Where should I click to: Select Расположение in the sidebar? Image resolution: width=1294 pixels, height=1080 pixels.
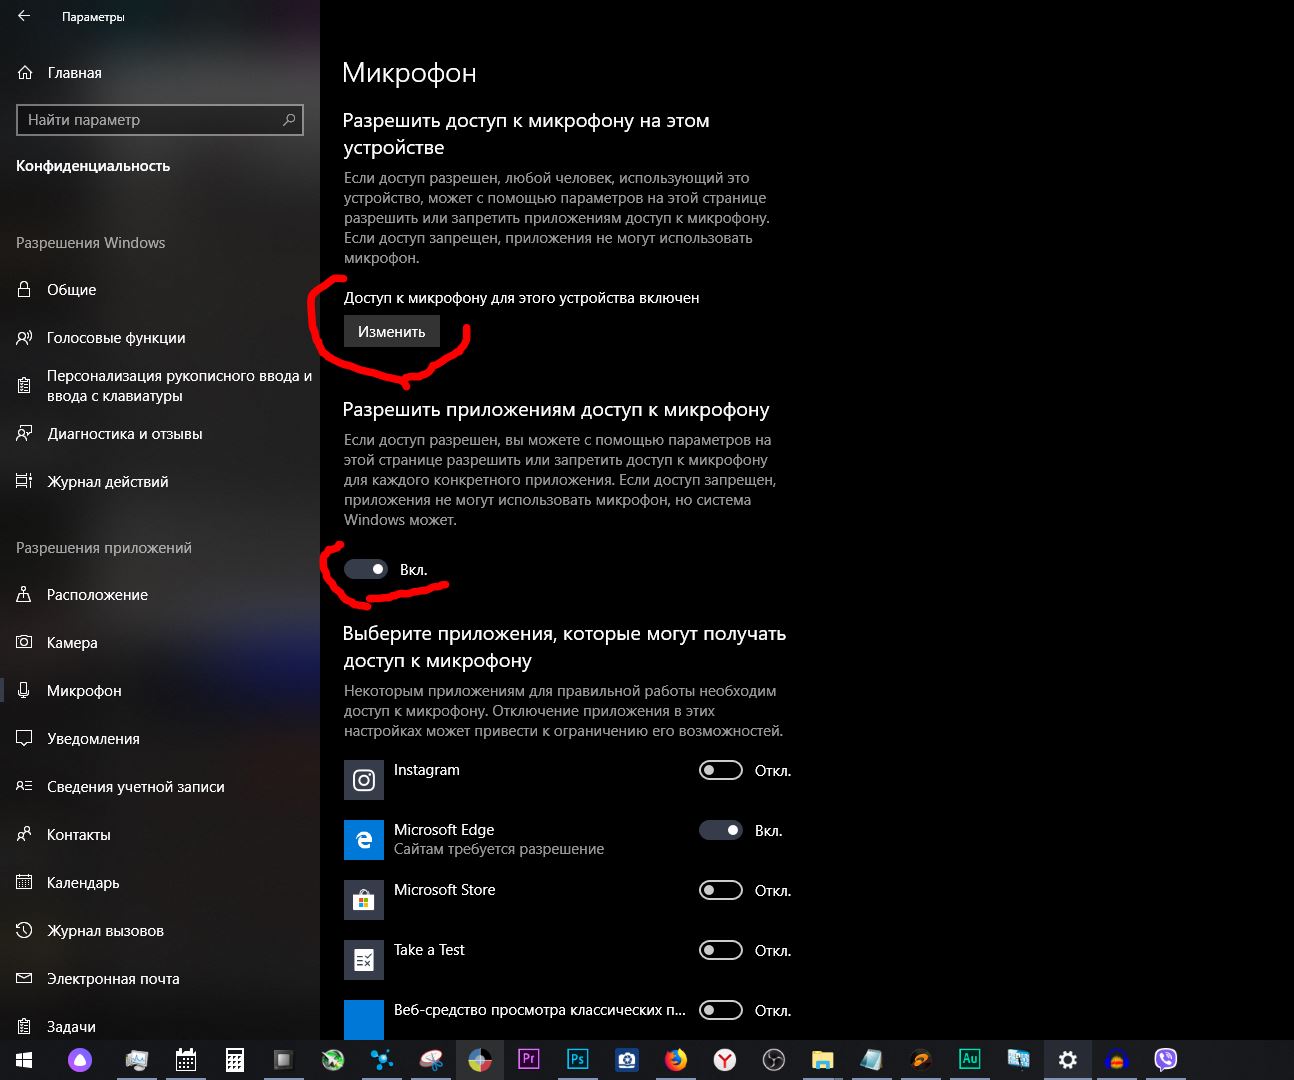click(x=97, y=595)
